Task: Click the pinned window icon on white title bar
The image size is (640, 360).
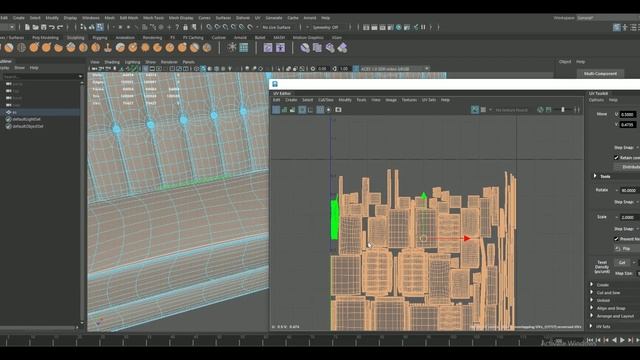Action: pyautogui.click(x=275, y=84)
